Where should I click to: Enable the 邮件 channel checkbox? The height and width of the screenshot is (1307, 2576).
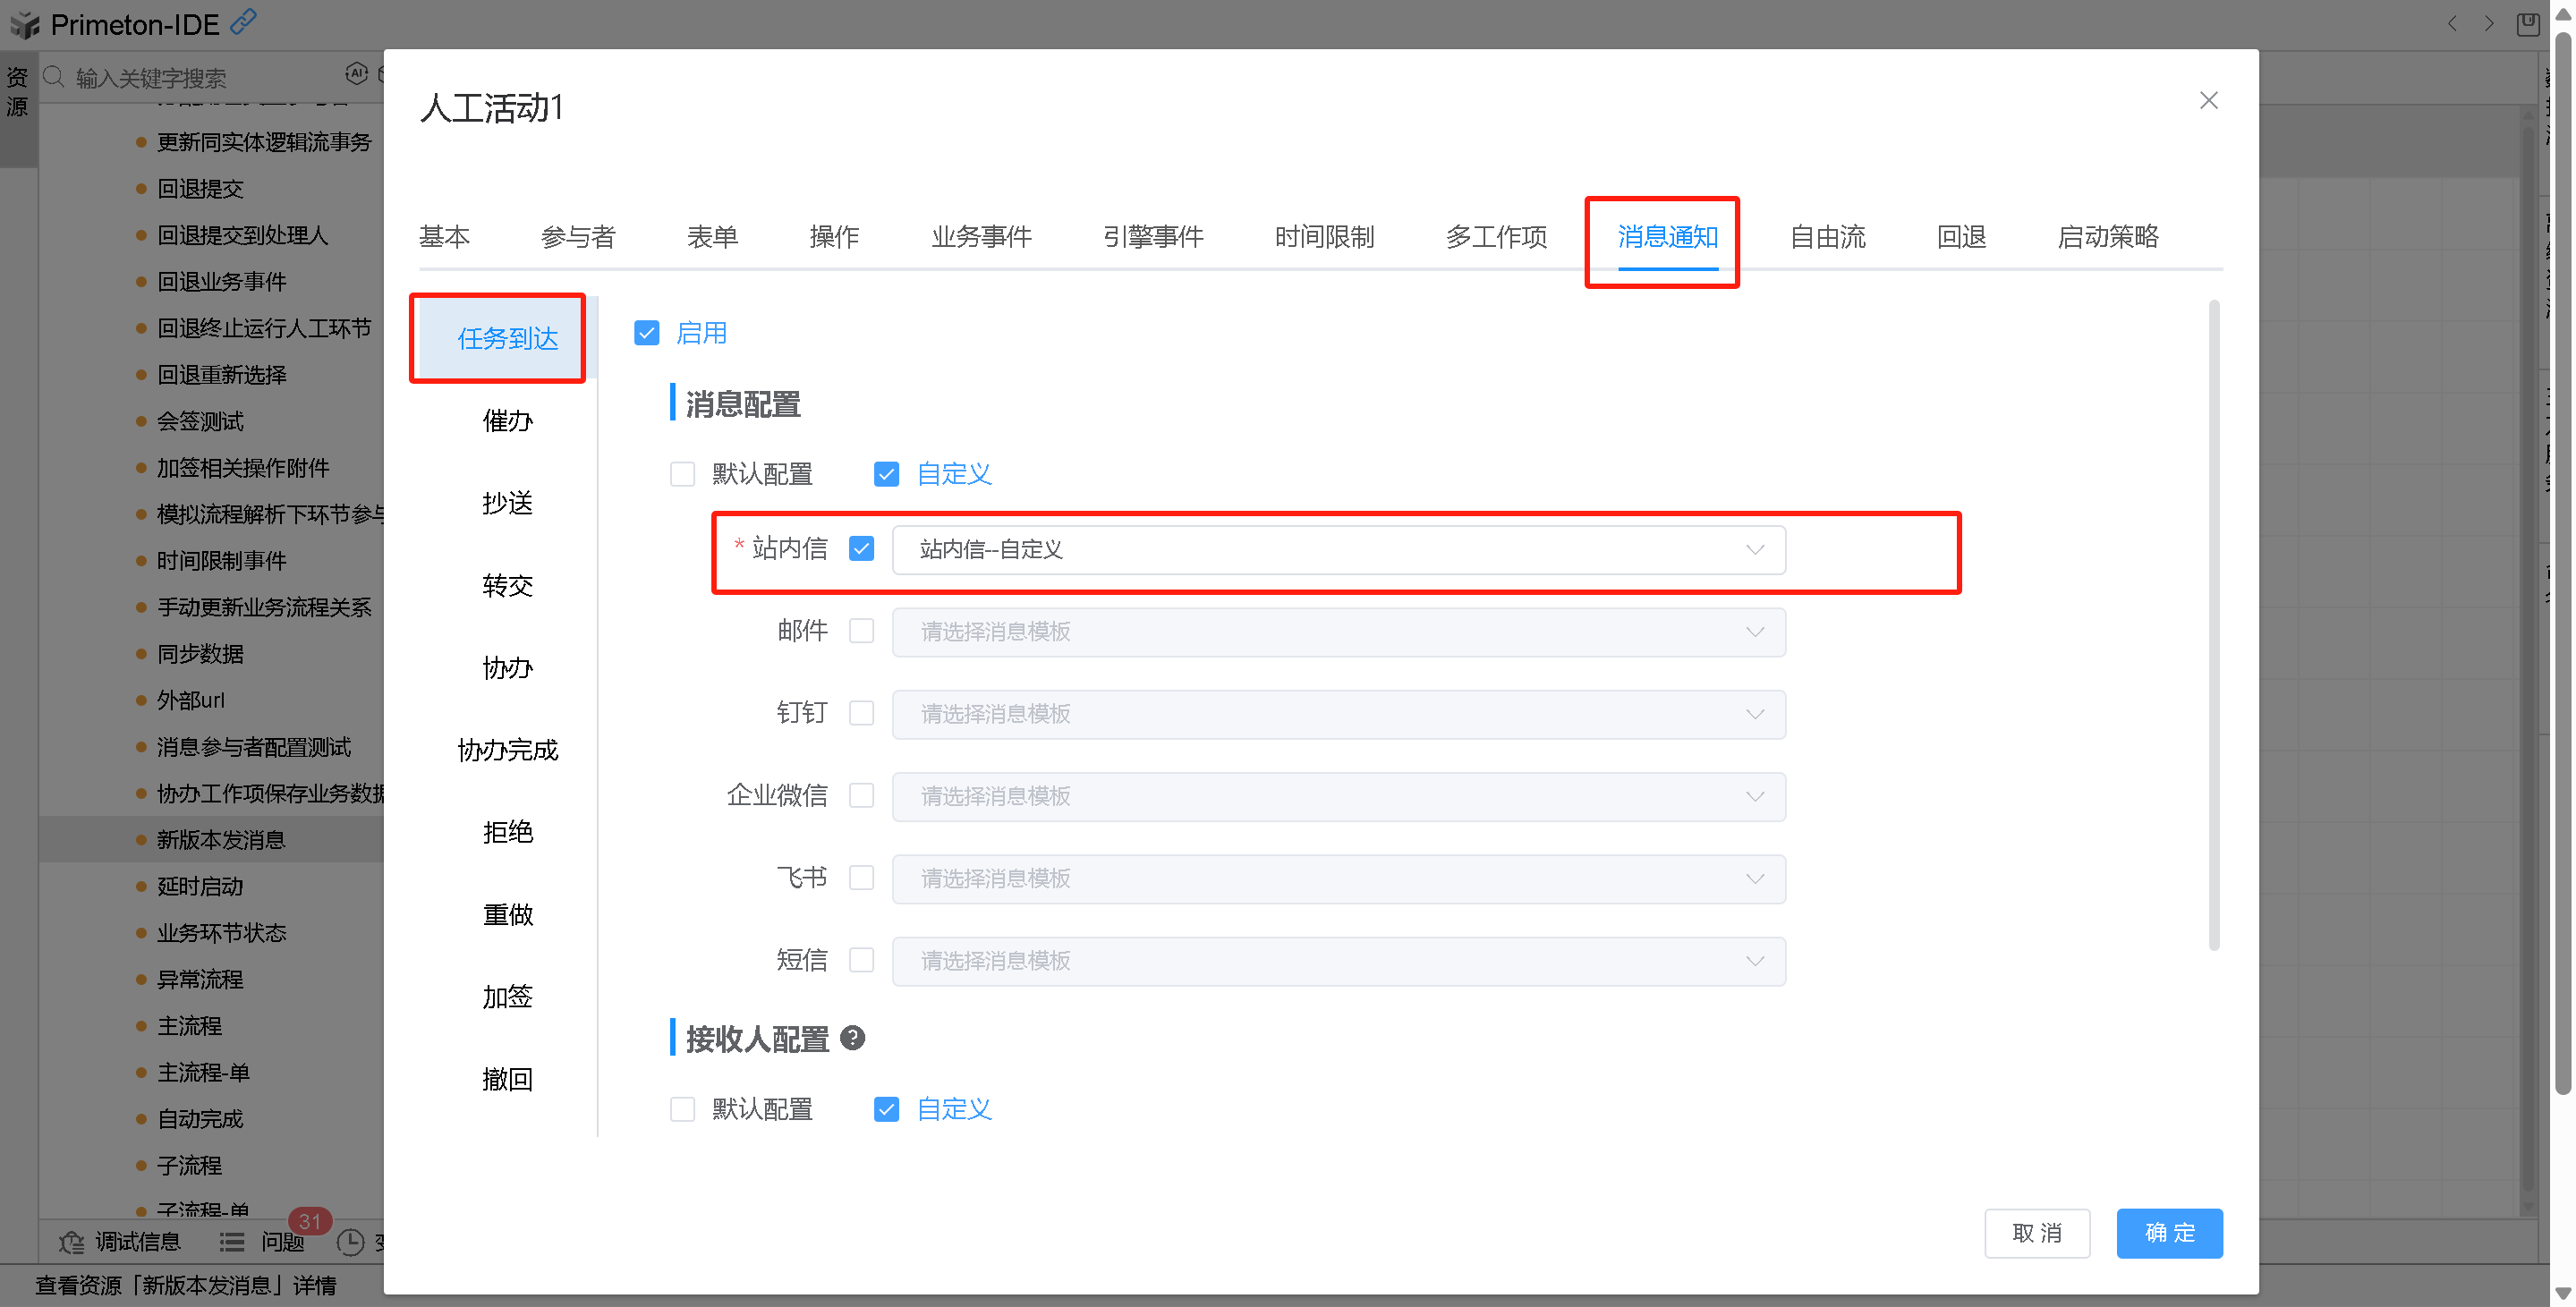pyautogui.click(x=861, y=631)
